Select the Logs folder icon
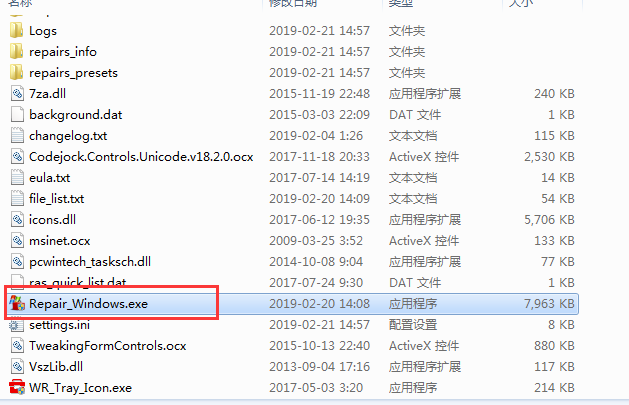 point(16,31)
